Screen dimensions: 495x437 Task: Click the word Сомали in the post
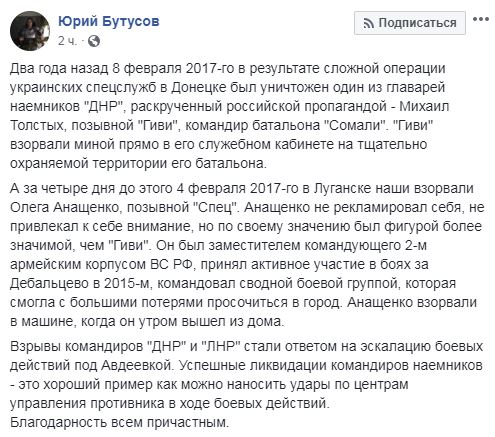[x=355, y=125]
